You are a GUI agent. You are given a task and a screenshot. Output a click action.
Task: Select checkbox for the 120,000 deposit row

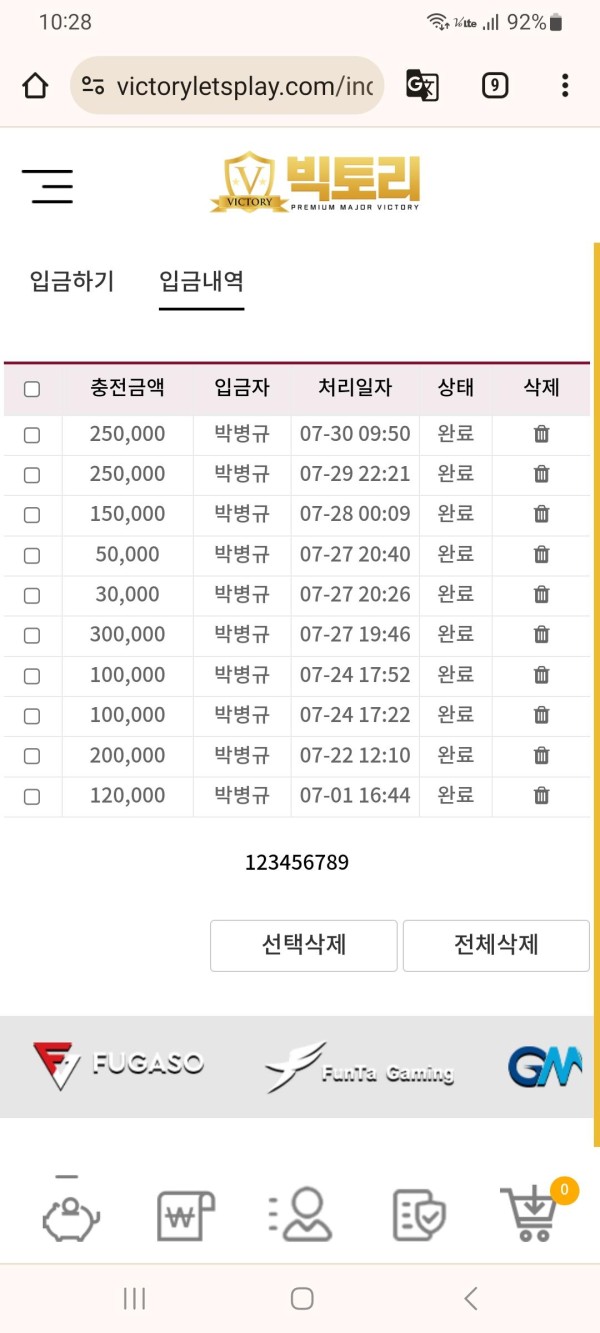point(32,796)
